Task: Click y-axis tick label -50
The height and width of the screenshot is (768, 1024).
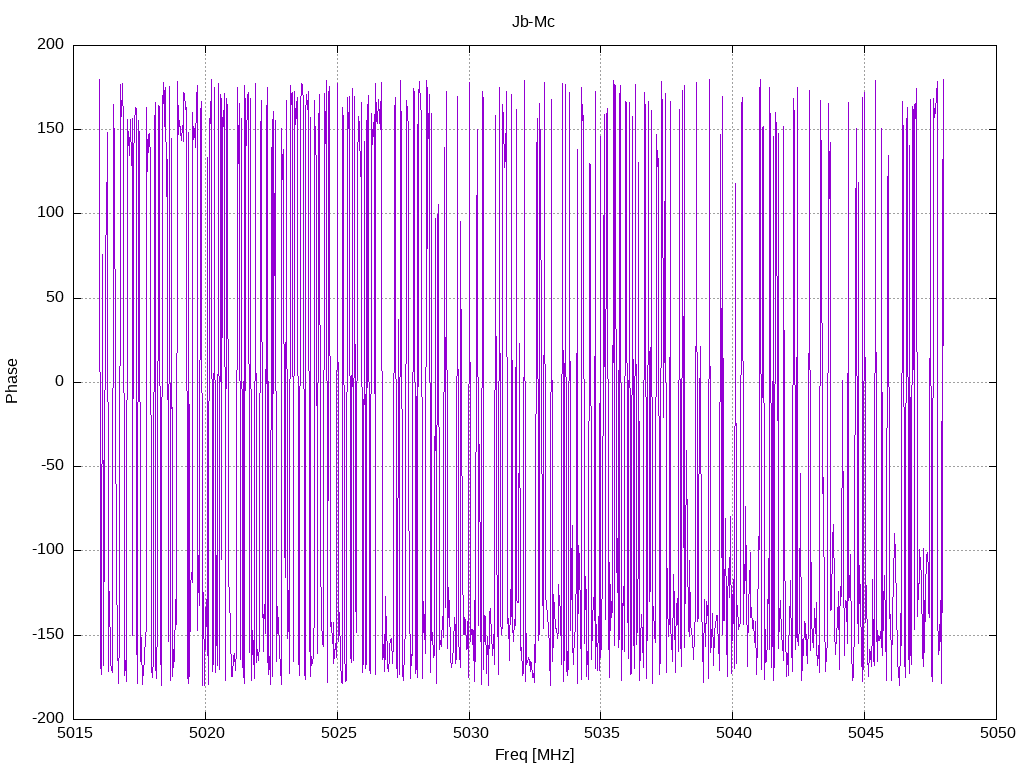Action: click(x=52, y=466)
